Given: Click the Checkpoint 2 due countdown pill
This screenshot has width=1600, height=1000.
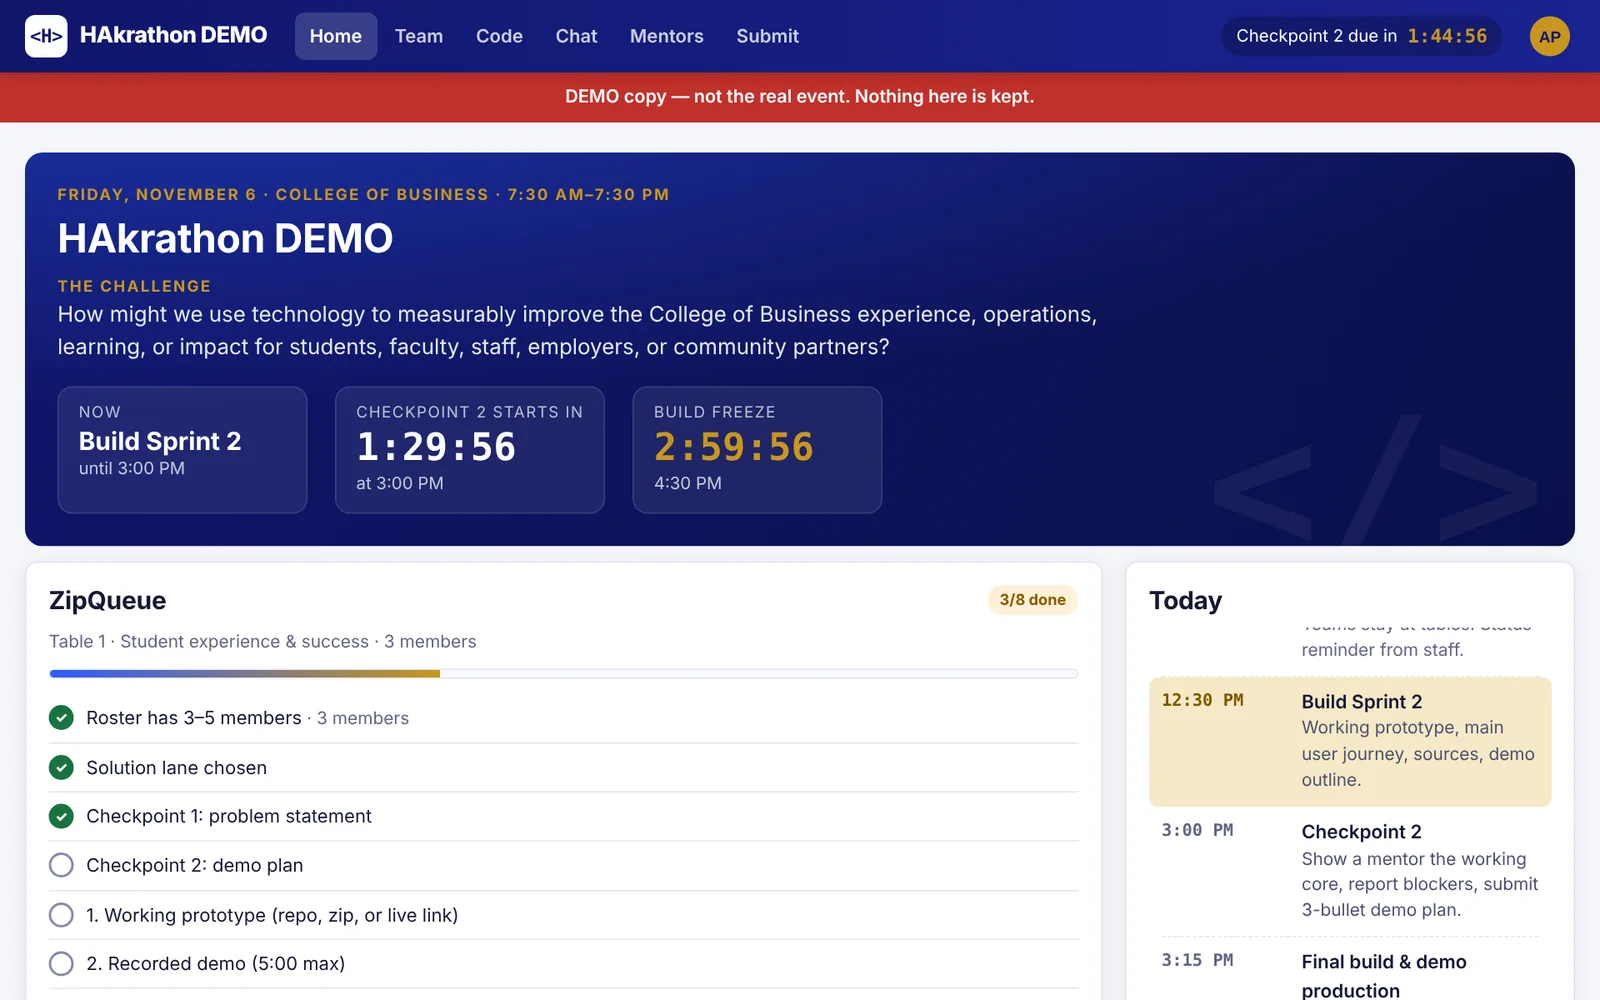Looking at the screenshot, I should pyautogui.click(x=1361, y=36).
